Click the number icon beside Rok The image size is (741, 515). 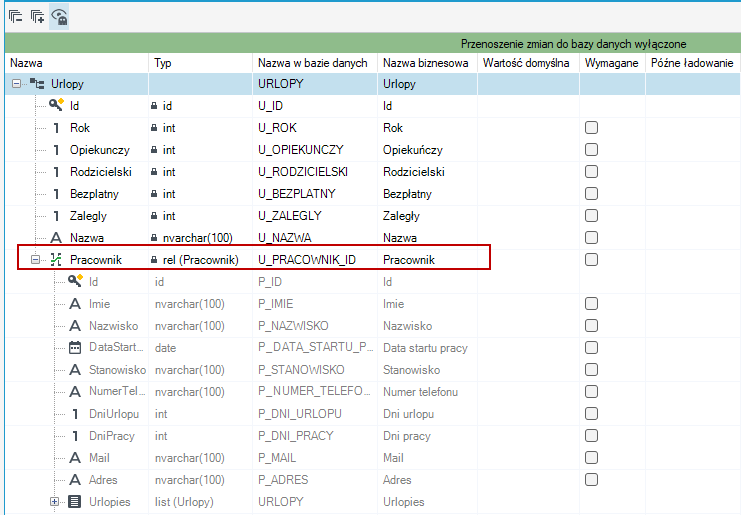(56, 128)
